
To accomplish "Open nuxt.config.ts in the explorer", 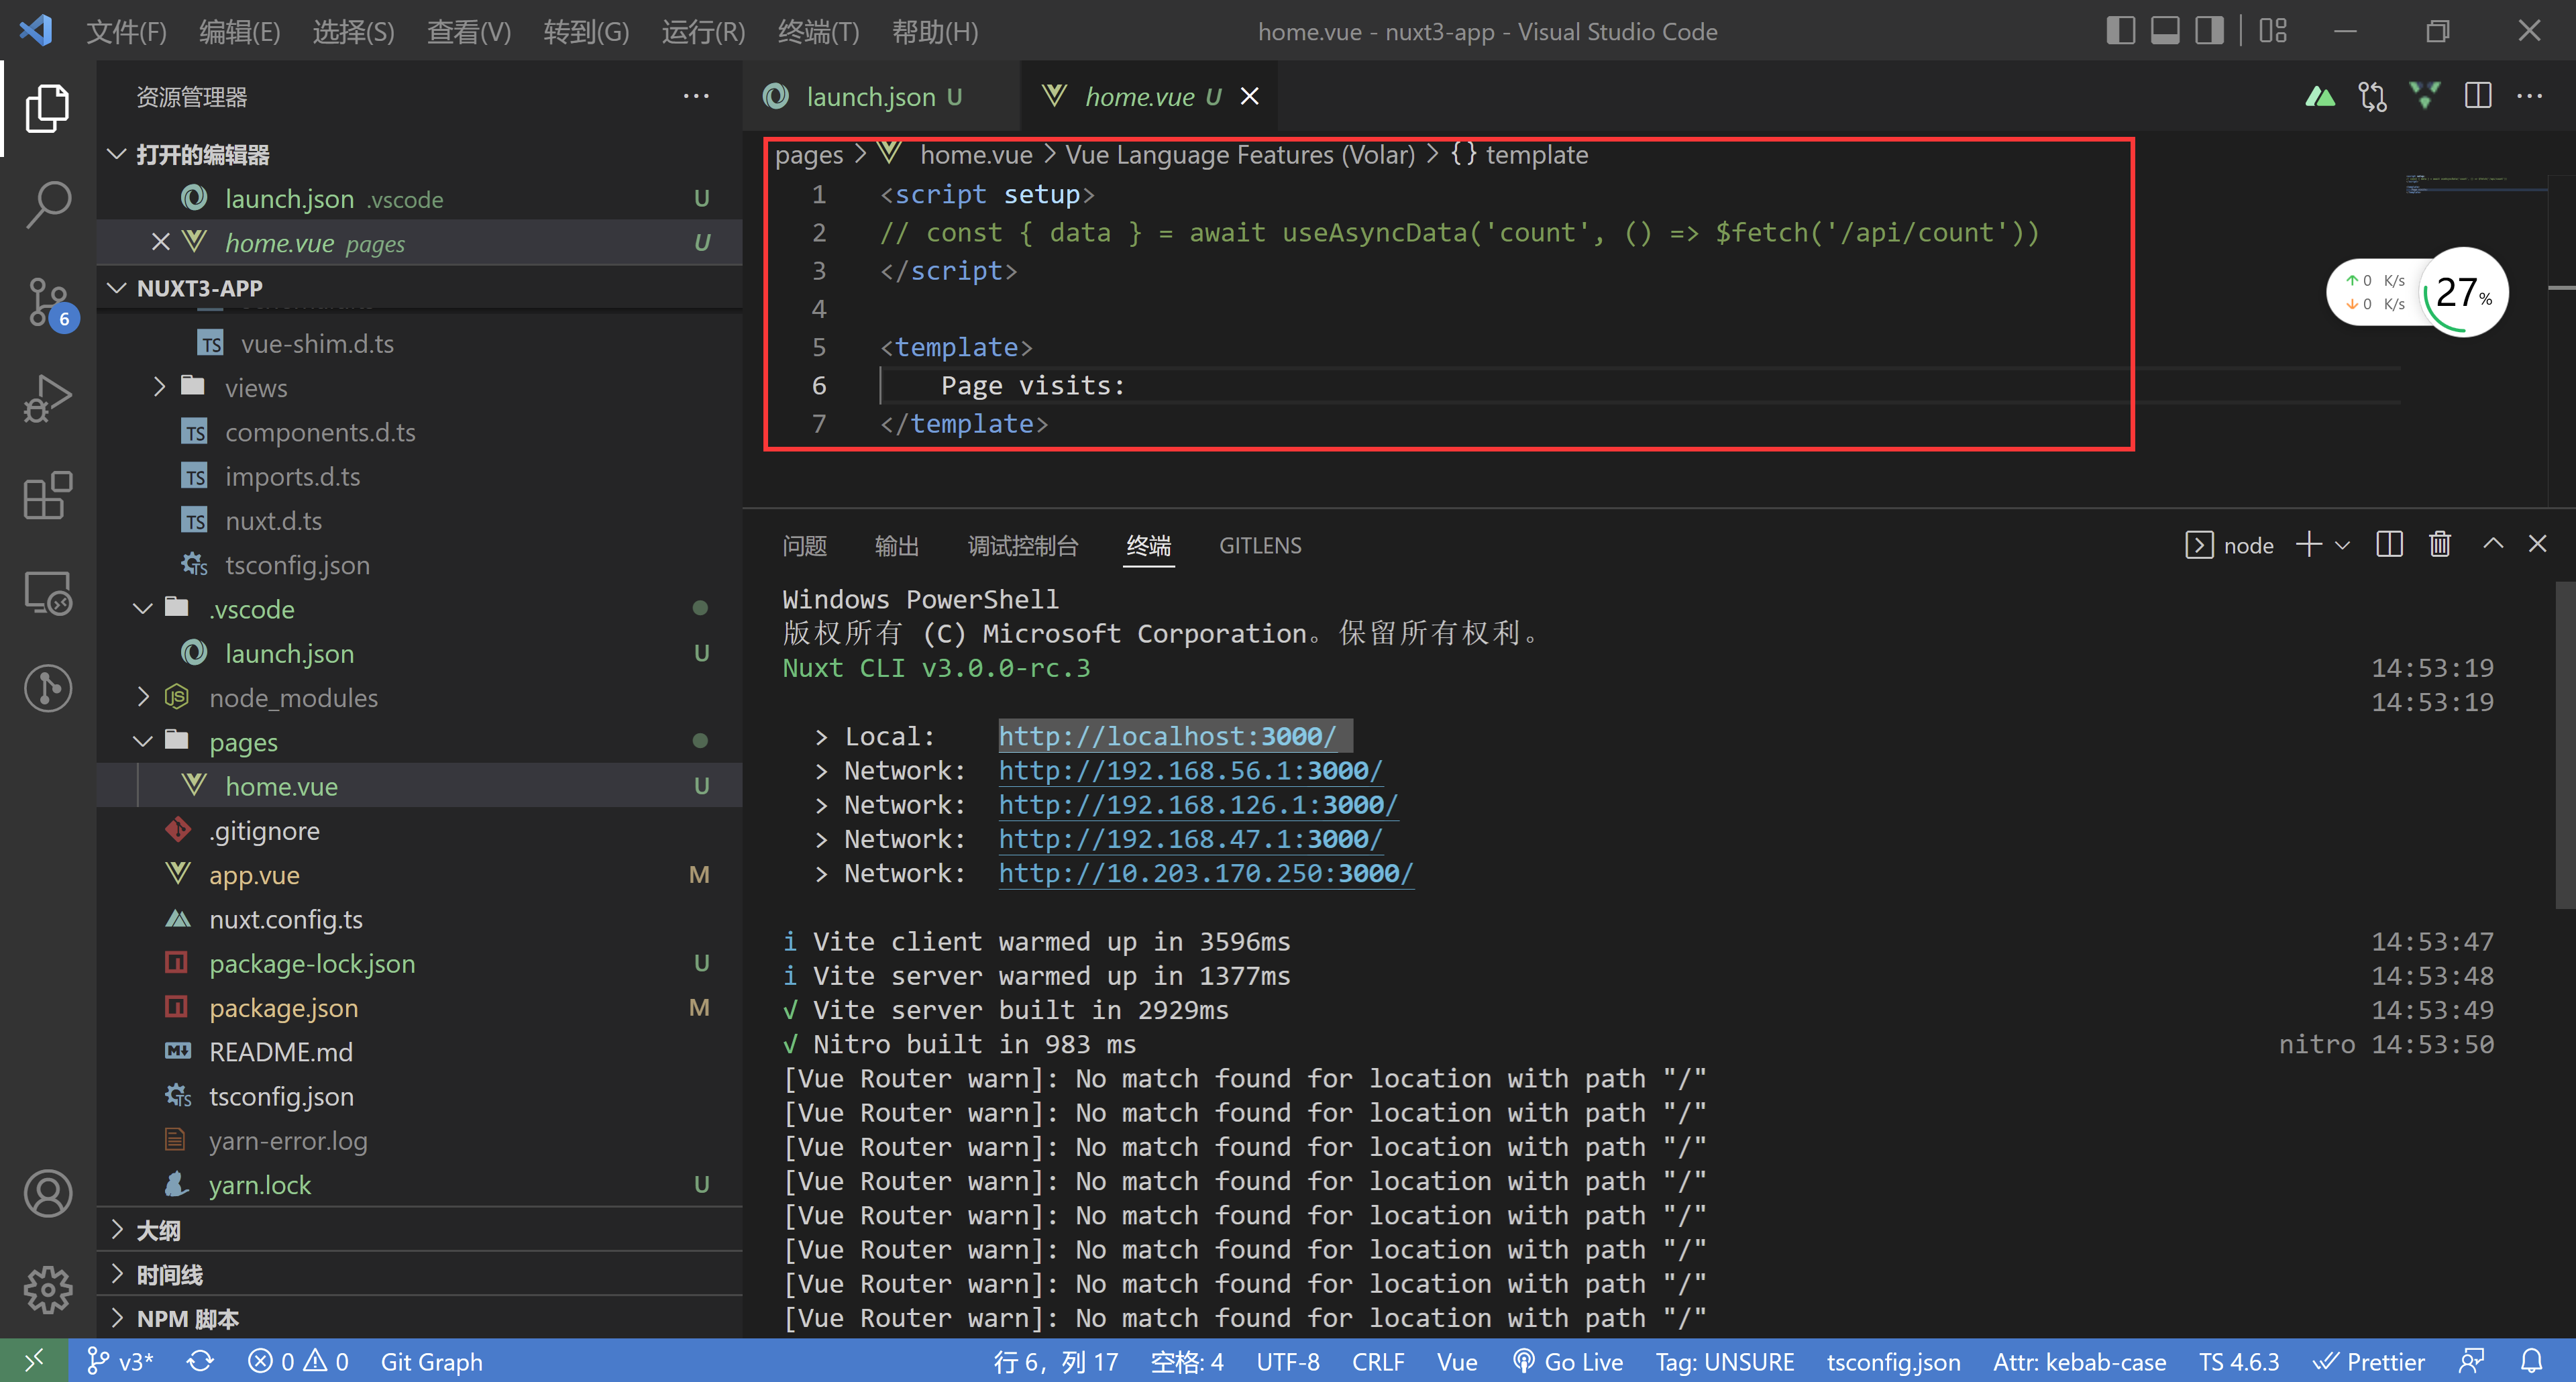I will 285,918.
